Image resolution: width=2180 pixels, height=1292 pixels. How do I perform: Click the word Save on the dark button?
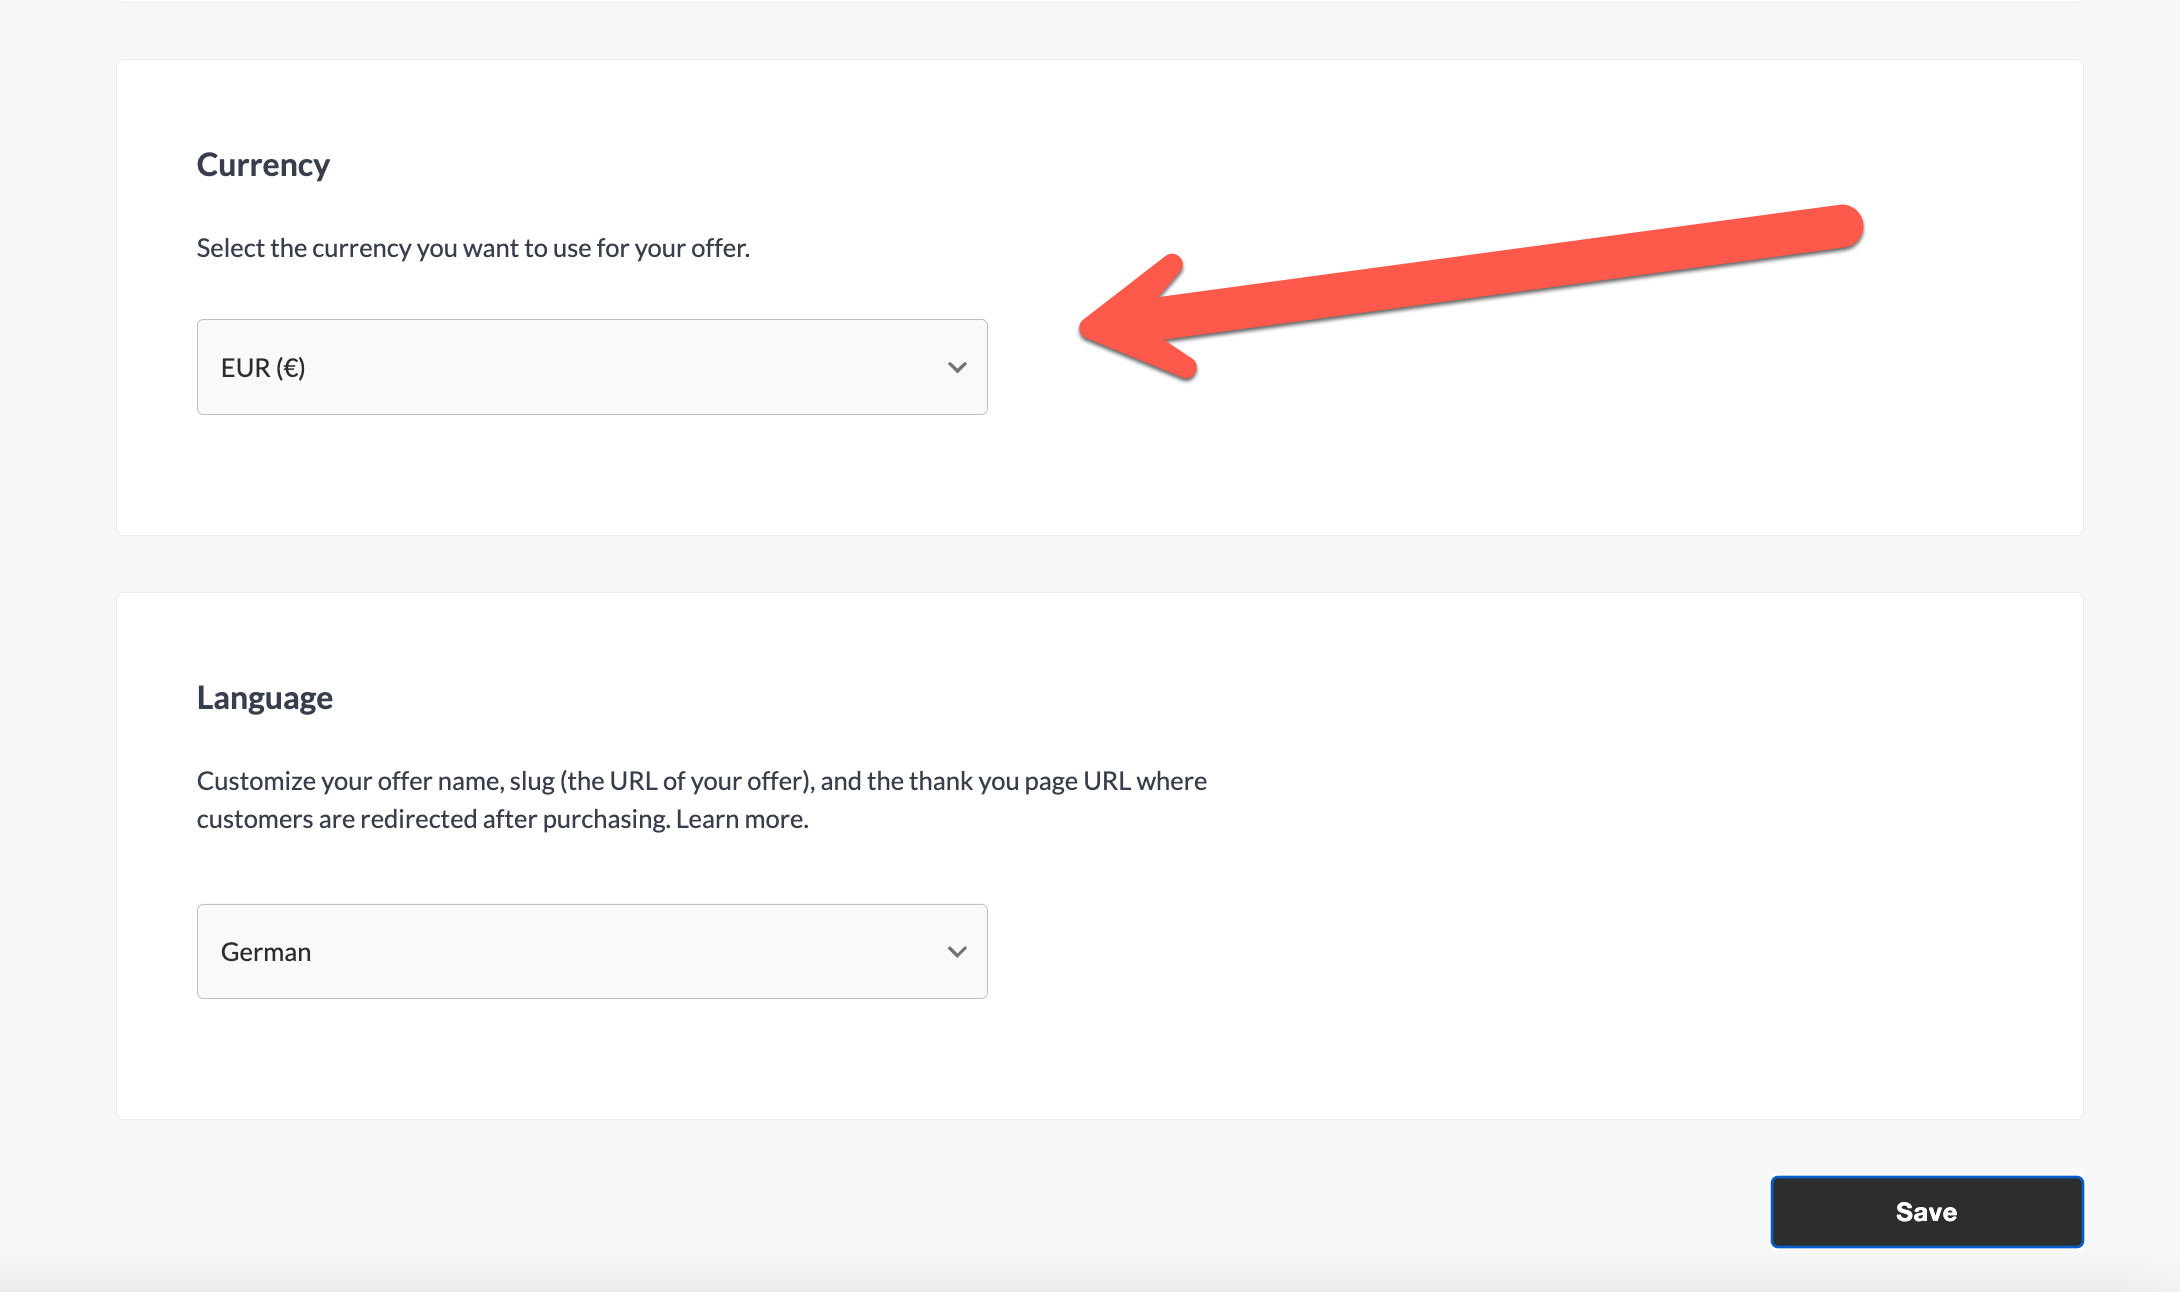point(1927,1212)
